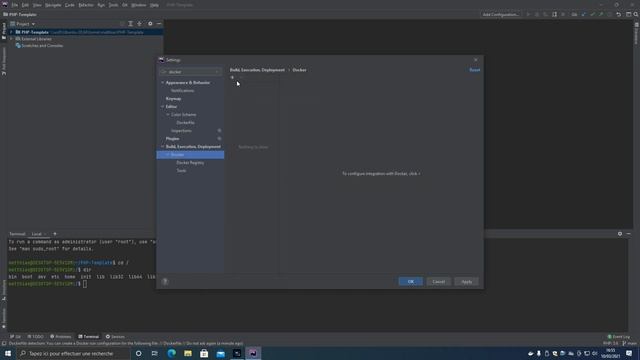Open Microsoft Edge from taskbar
The height and width of the screenshot is (360, 640).
coord(171,353)
